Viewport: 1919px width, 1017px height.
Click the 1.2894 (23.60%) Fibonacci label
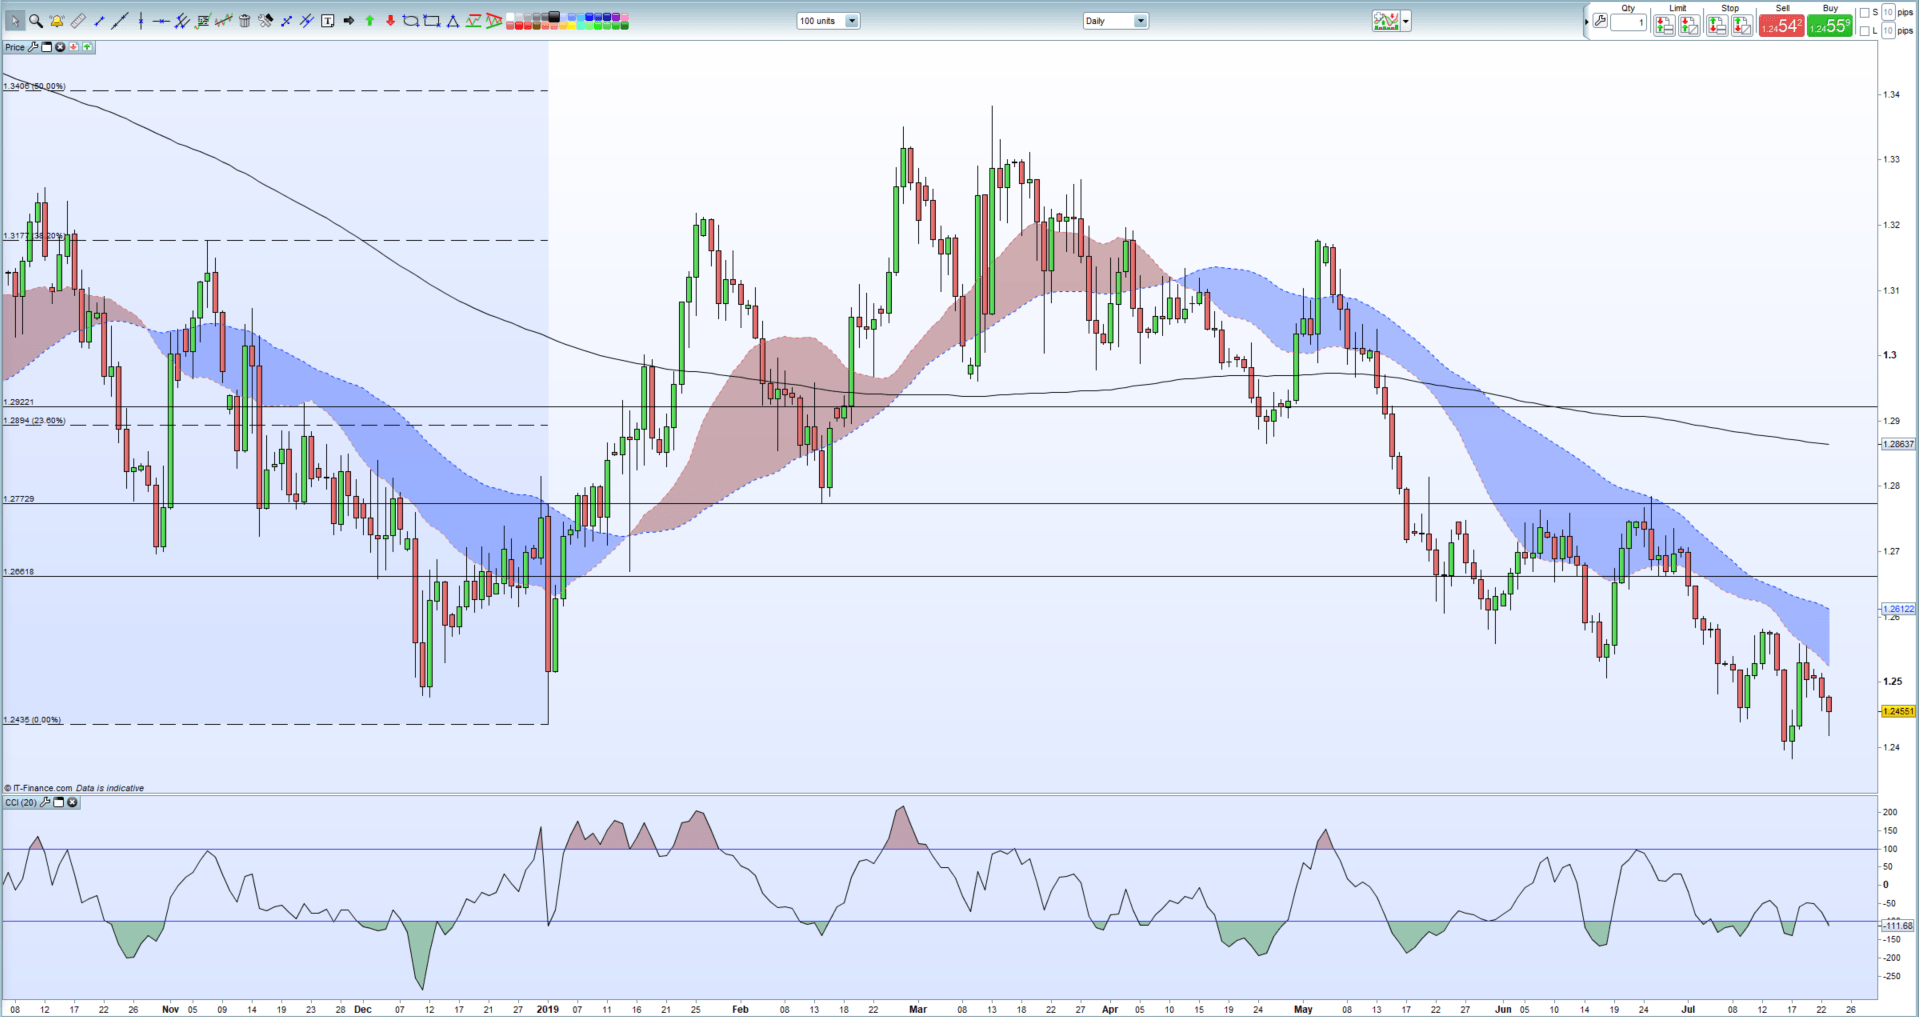click(x=35, y=421)
